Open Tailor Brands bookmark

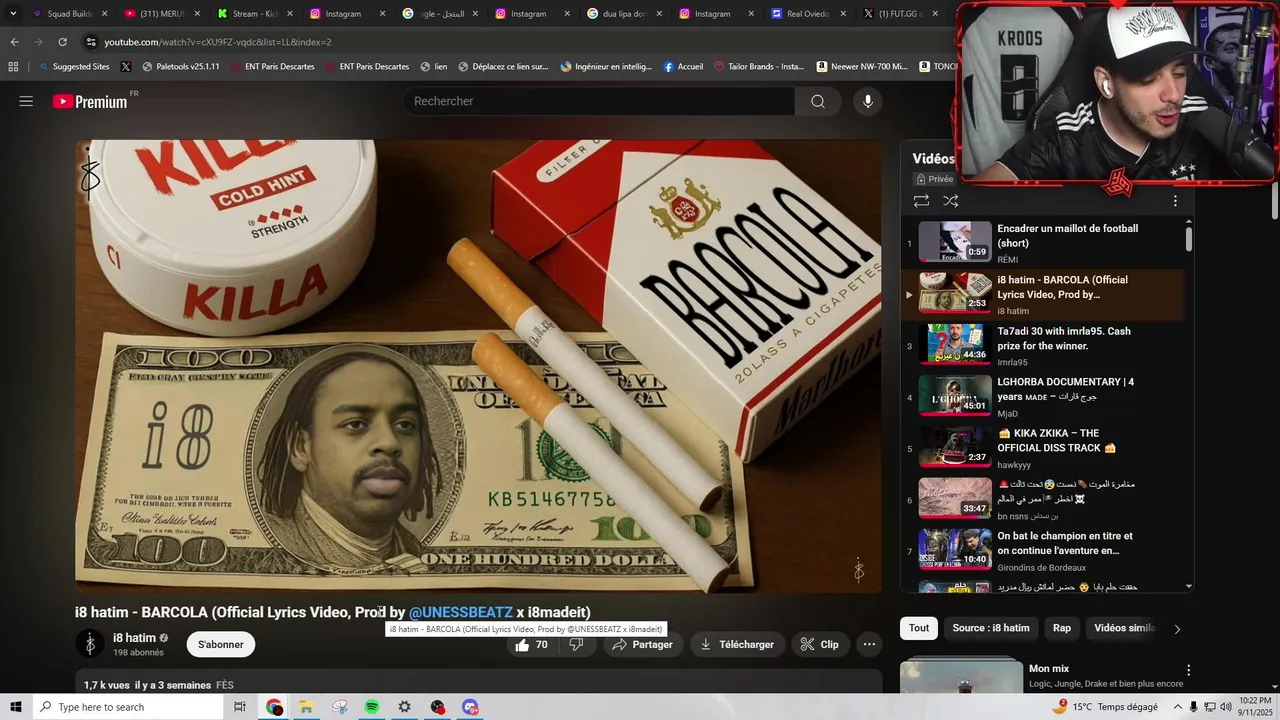[x=758, y=67]
